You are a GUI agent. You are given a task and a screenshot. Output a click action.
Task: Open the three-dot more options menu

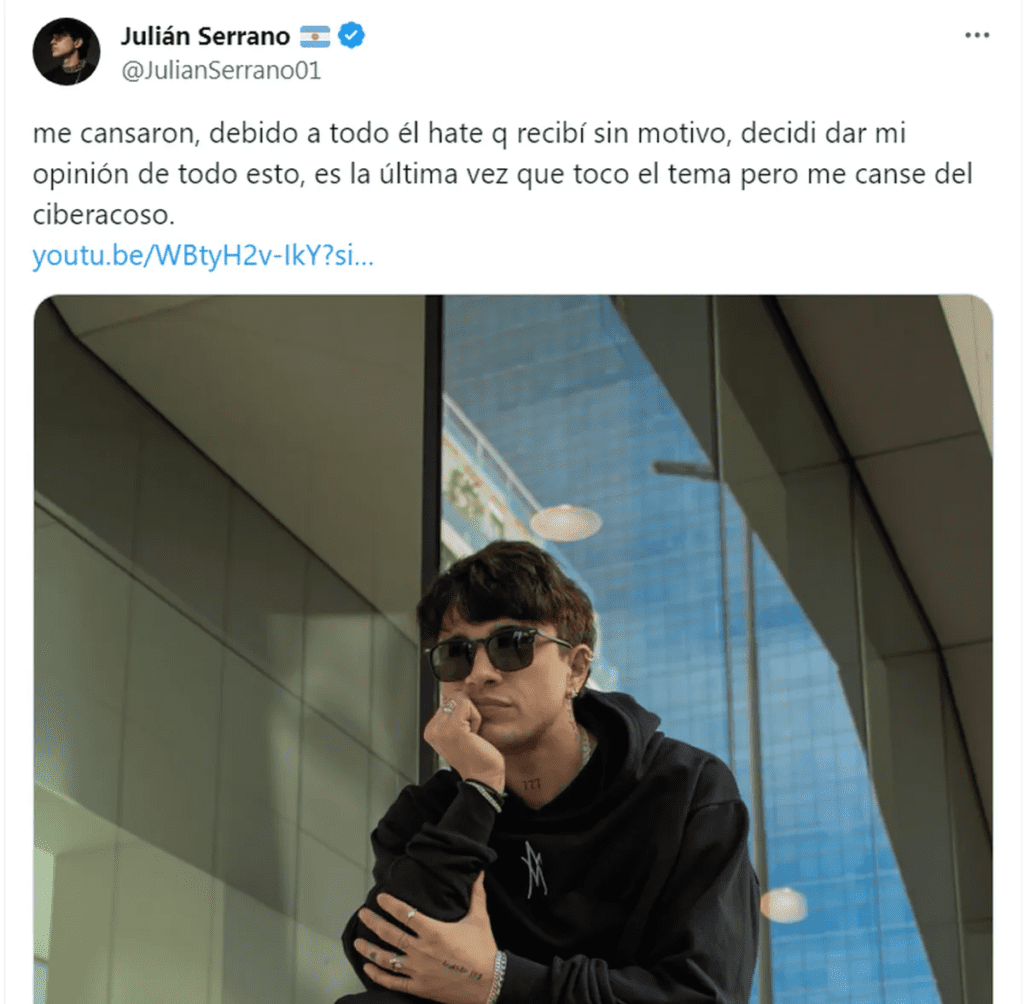click(977, 35)
